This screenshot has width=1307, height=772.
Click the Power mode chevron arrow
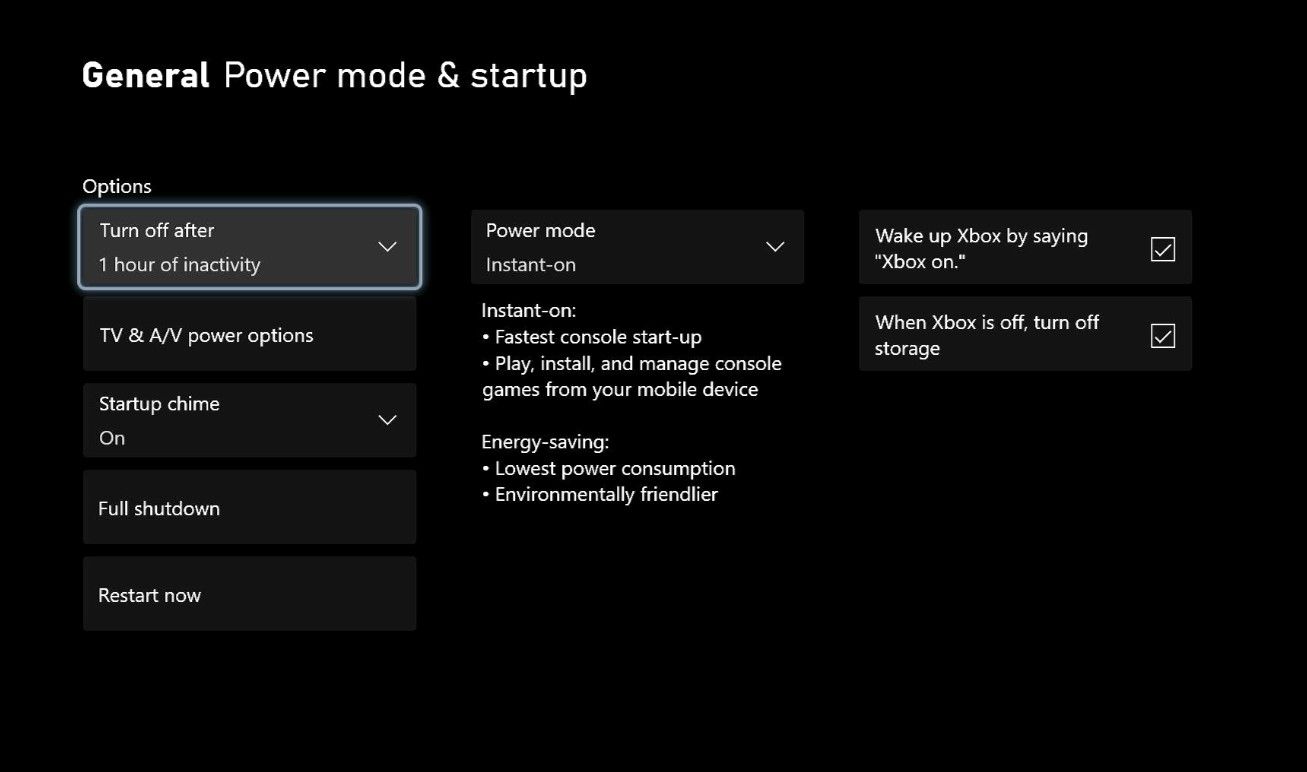[775, 247]
